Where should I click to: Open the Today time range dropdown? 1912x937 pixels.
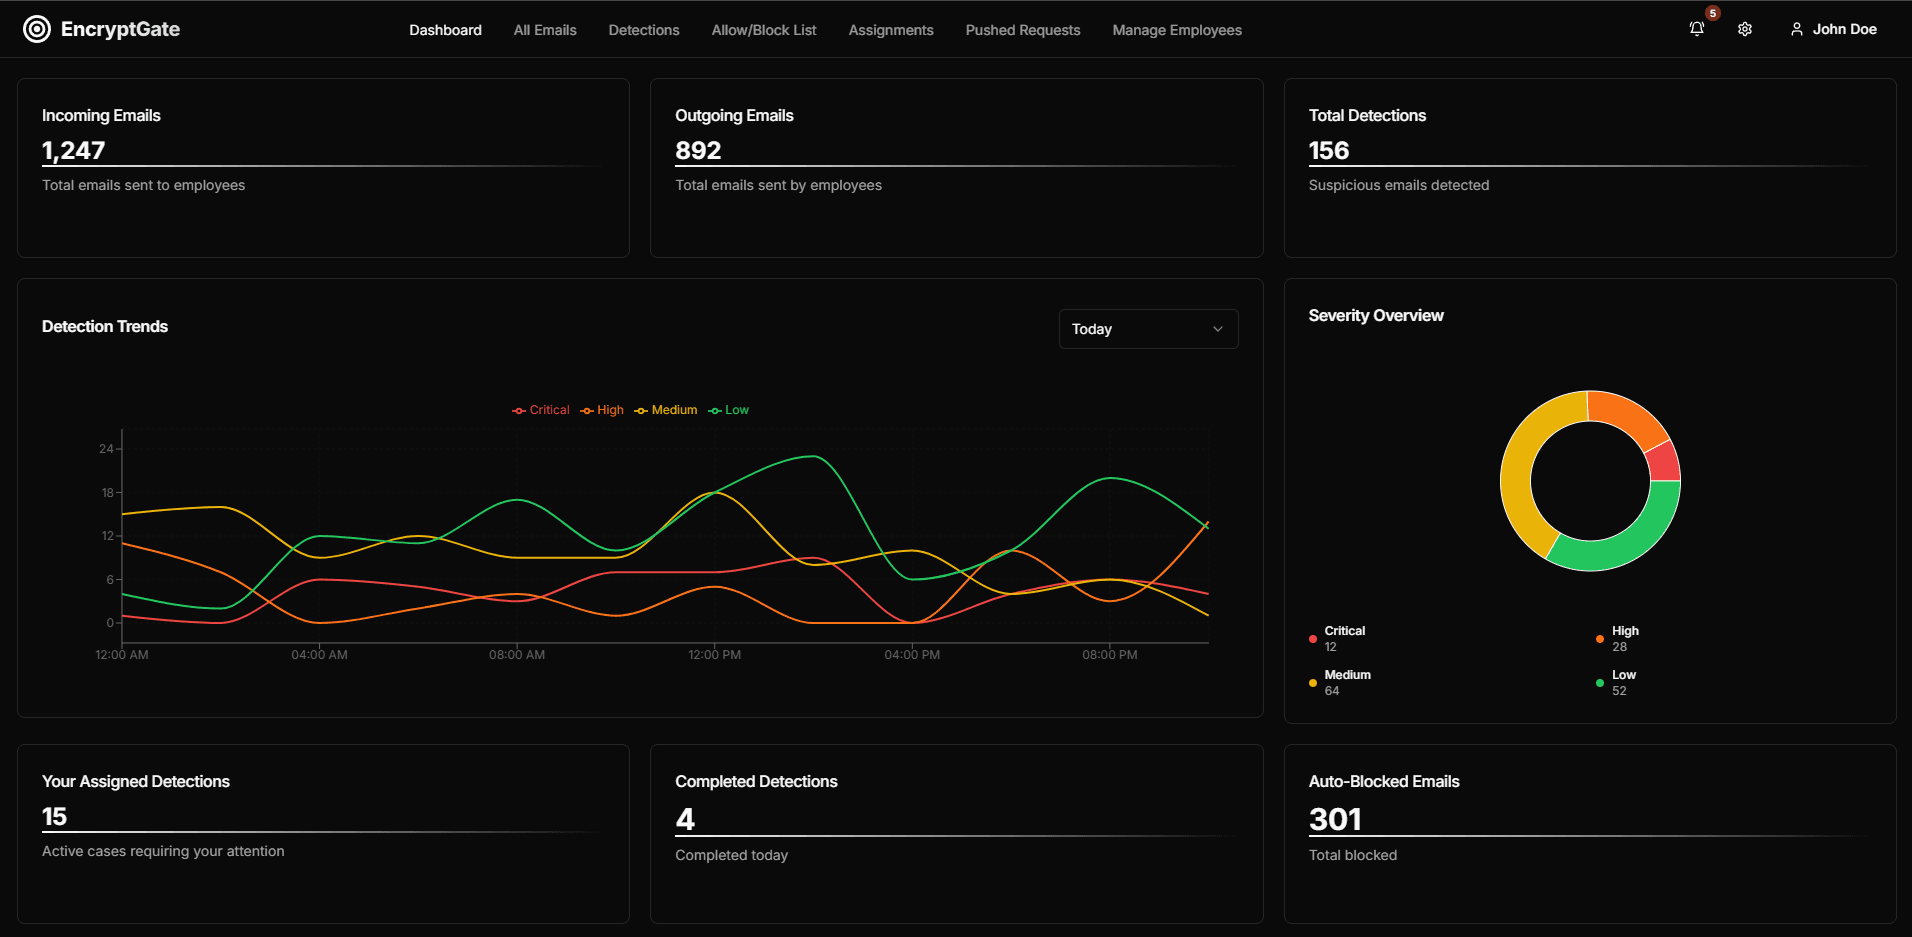point(1148,329)
